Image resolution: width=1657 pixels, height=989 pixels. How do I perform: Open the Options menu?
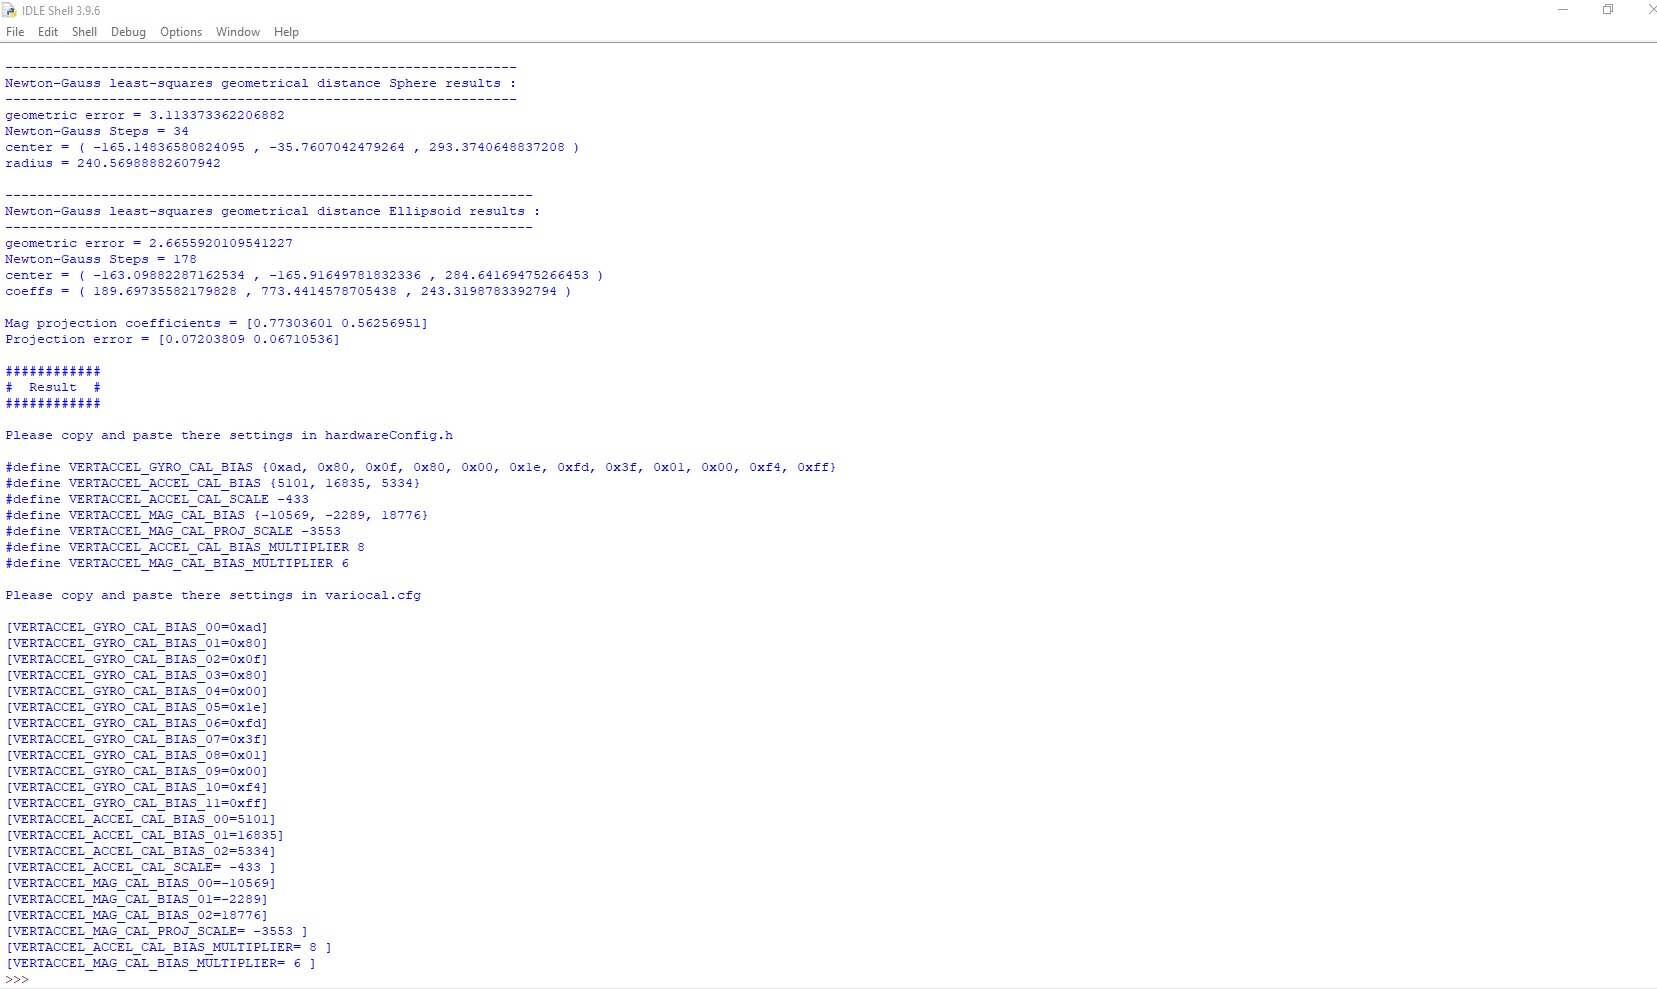tap(181, 32)
